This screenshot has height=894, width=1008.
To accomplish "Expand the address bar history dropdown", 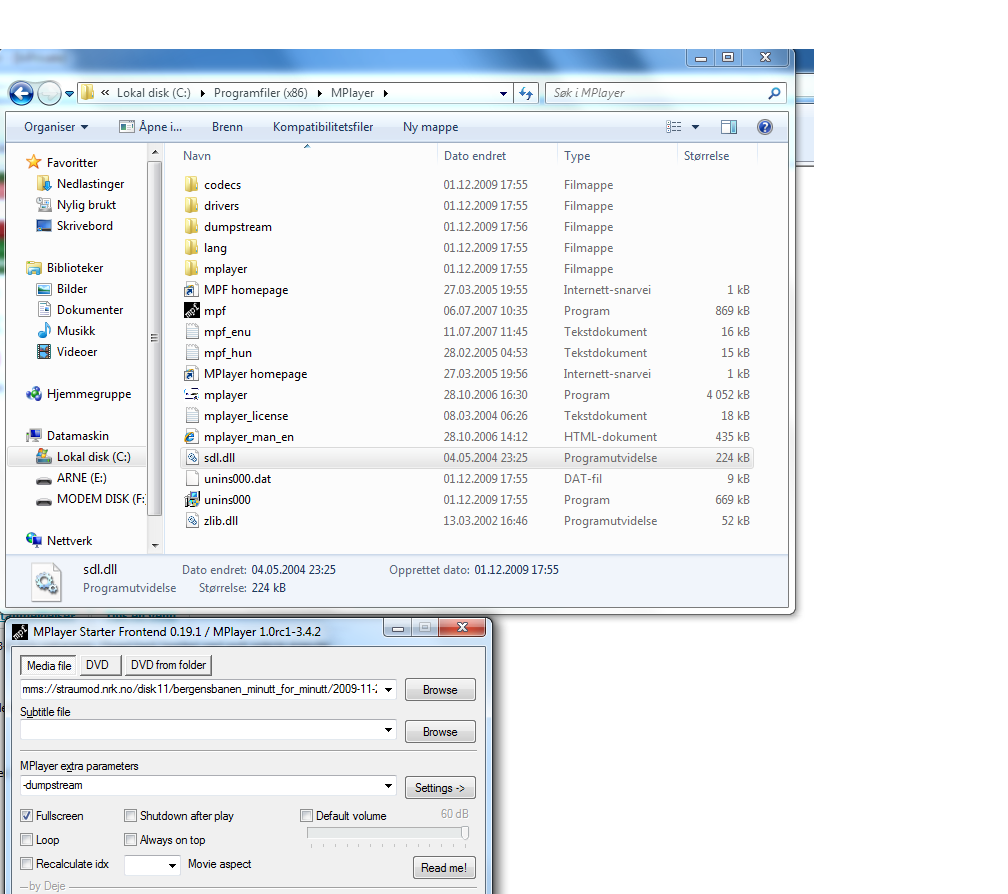I will (503, 94).
